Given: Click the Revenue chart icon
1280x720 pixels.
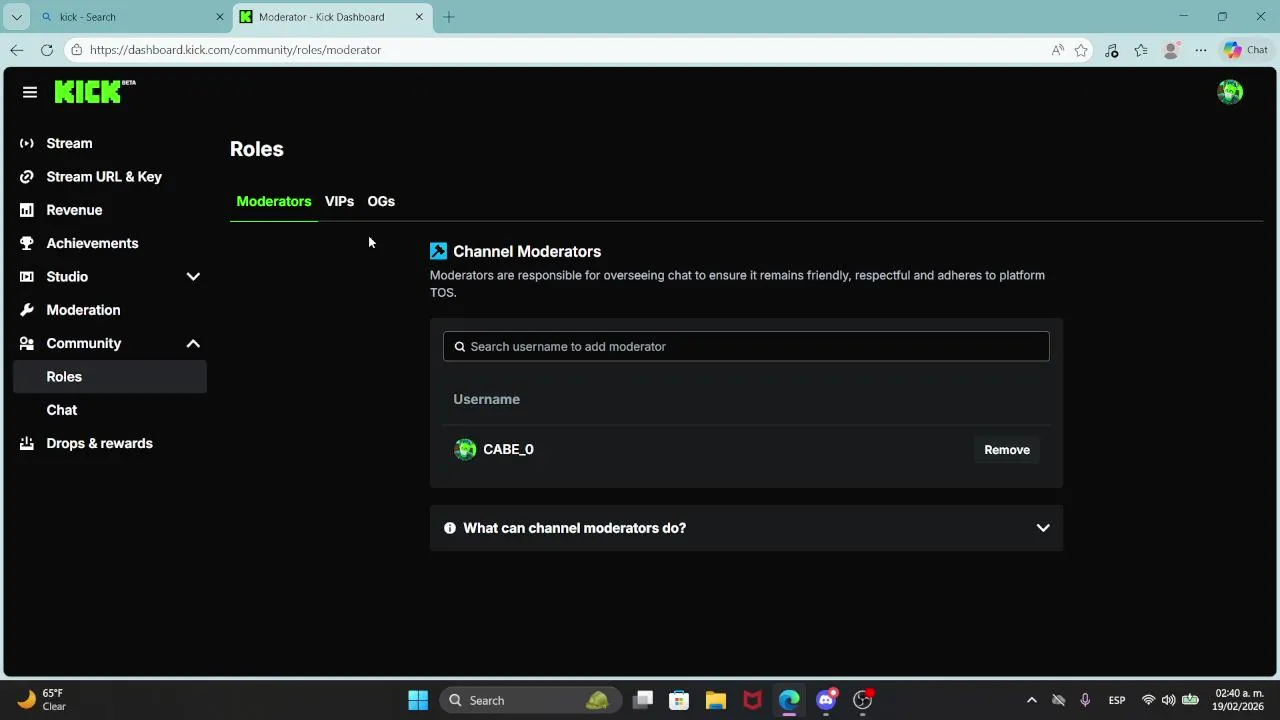Looking at the screenshot, I should 27,210.
